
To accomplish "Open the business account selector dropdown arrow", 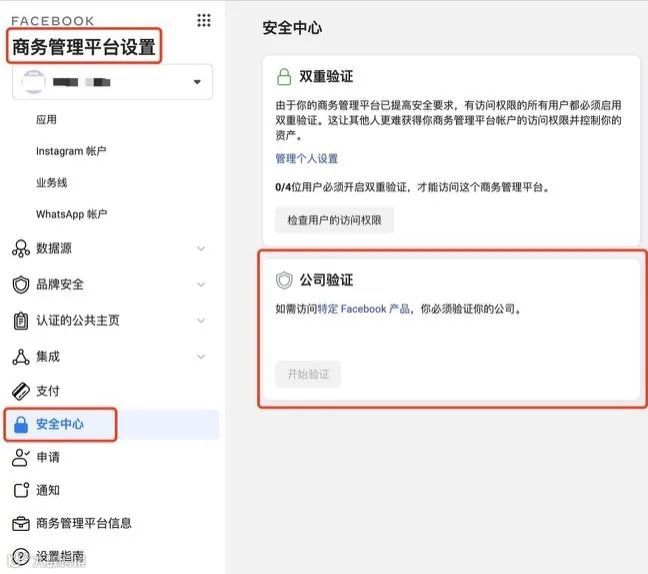I will click(x=197, y=82).
